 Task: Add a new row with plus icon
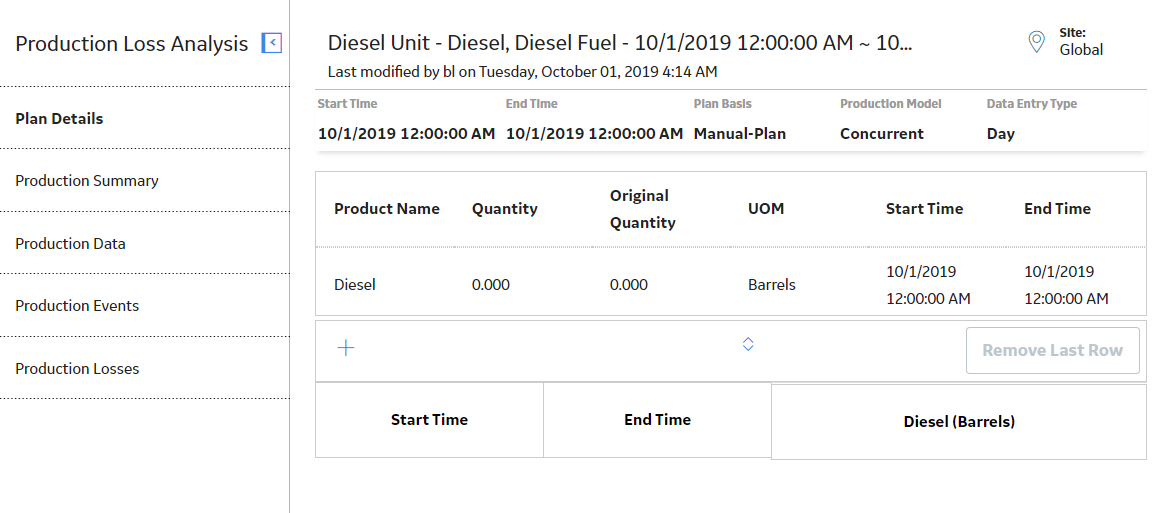[346, 347]
